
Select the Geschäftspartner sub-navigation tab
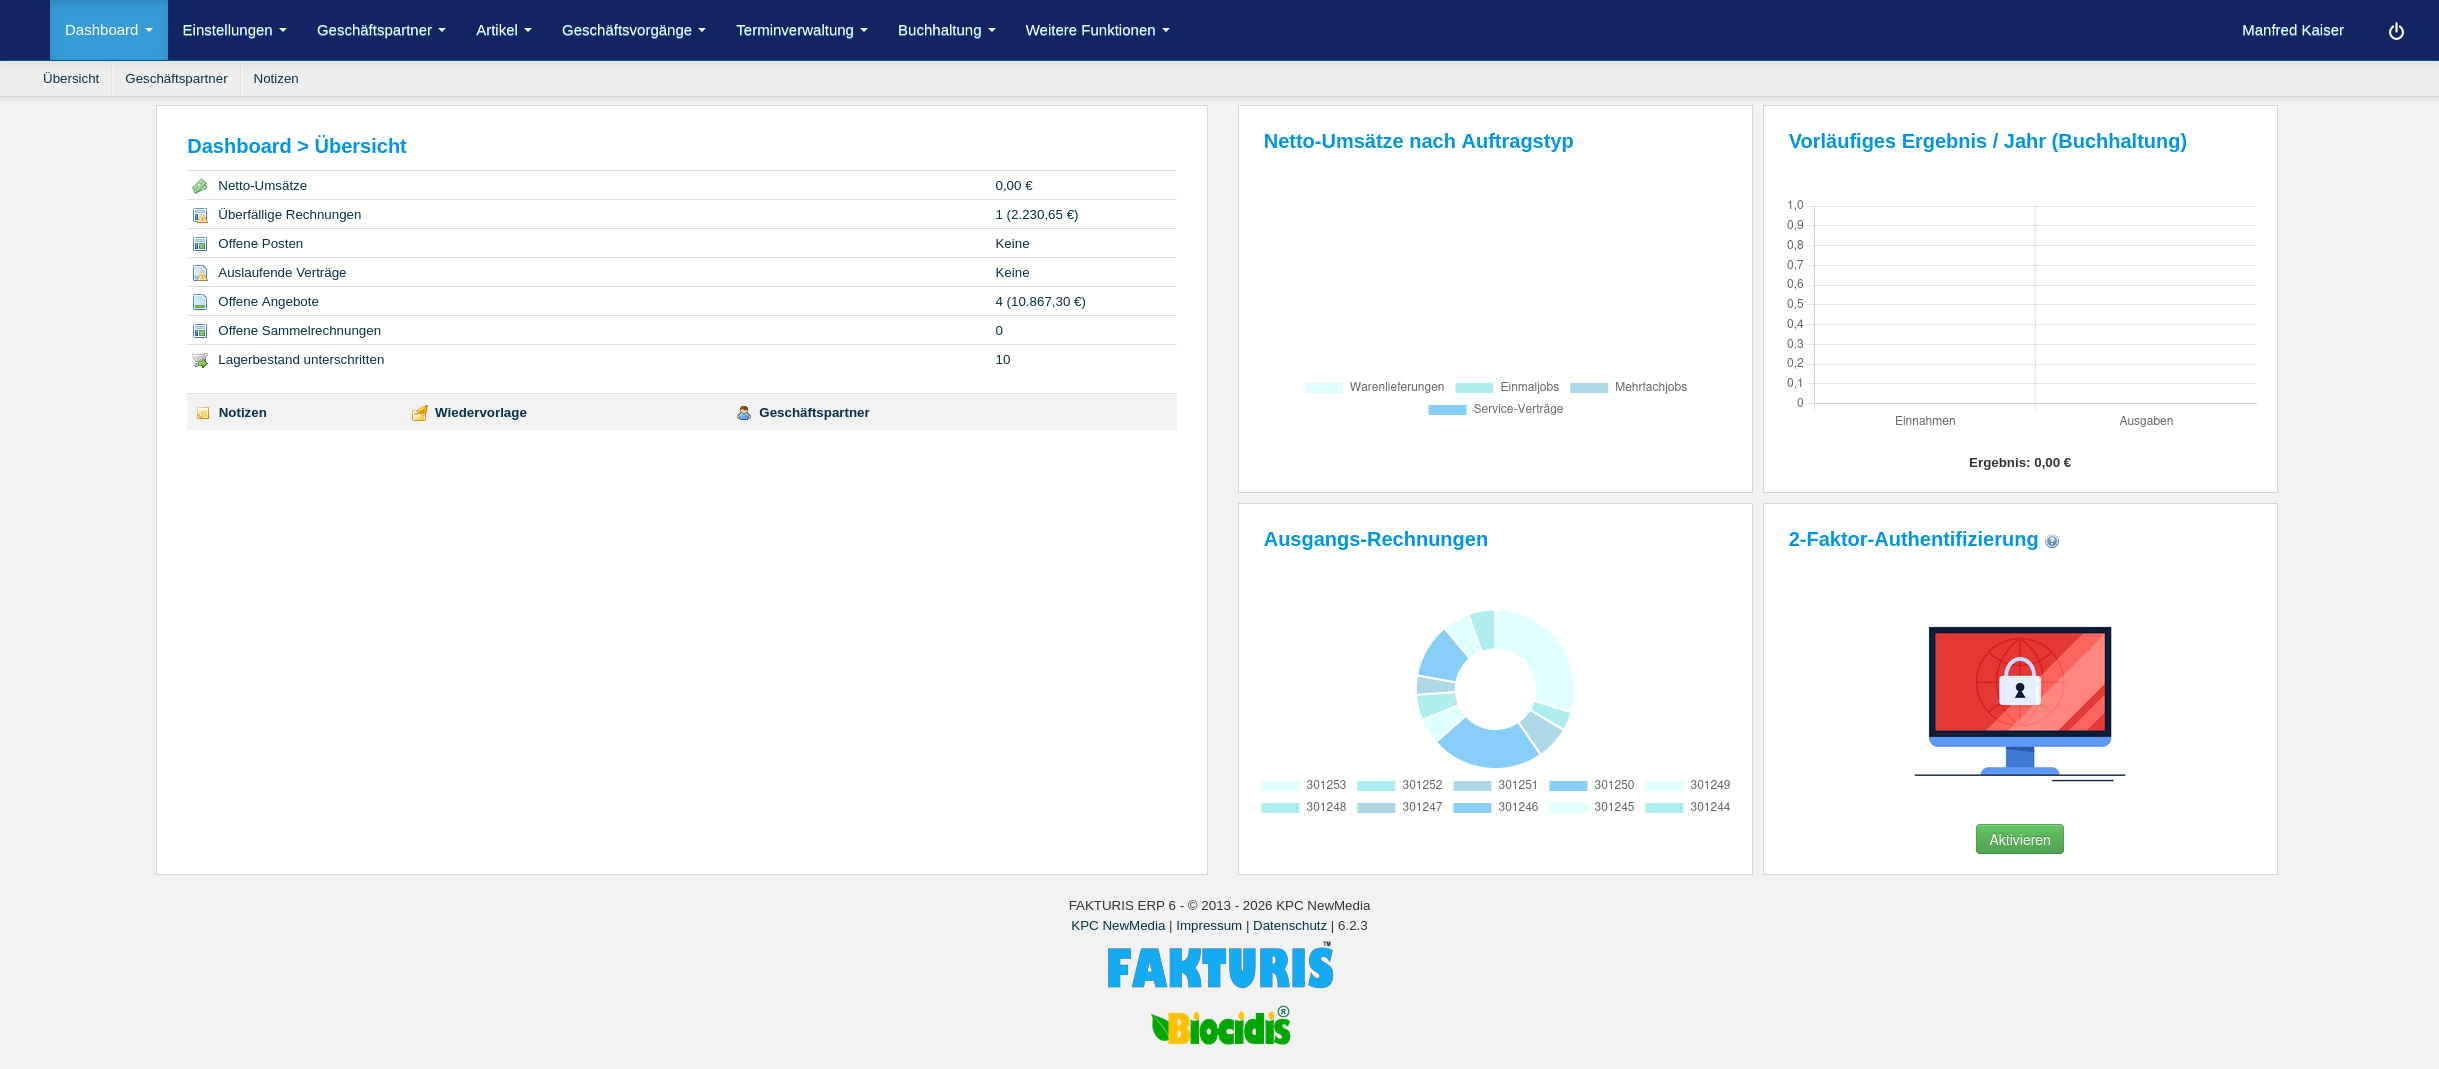click(176, 79)
